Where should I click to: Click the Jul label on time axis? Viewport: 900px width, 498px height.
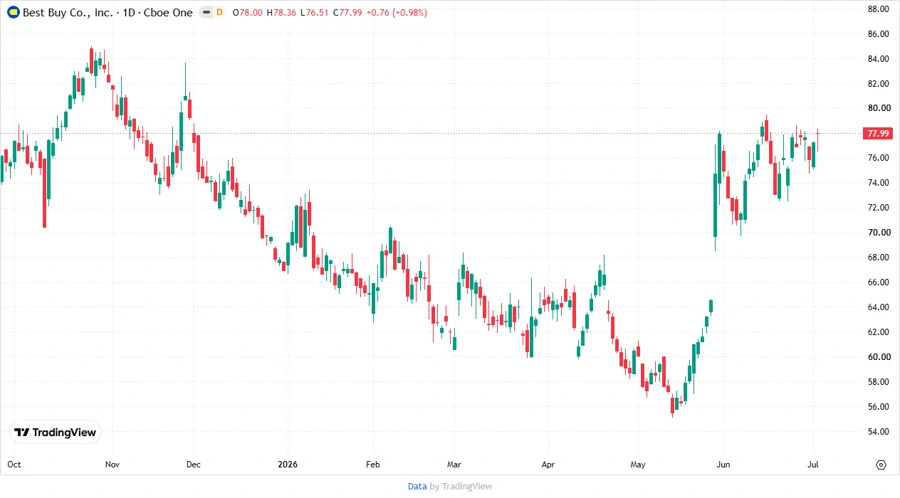(x=813, y=464)
